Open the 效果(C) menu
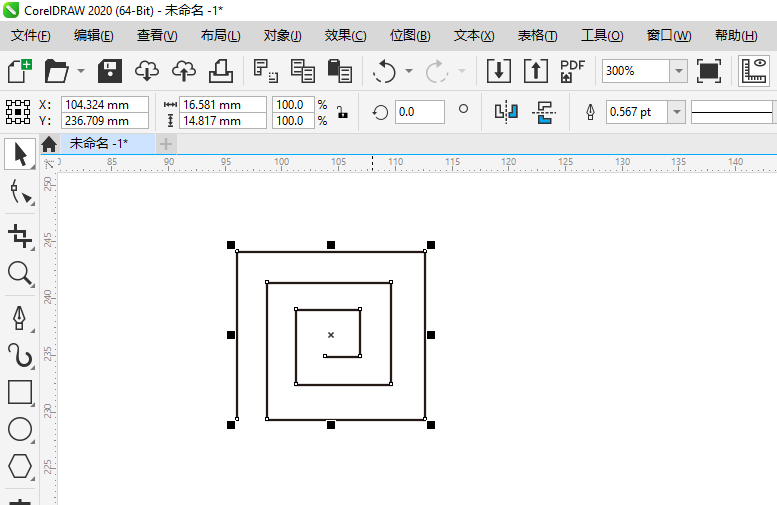The height and width of the screenshot is (505, 777). (345, 36)
